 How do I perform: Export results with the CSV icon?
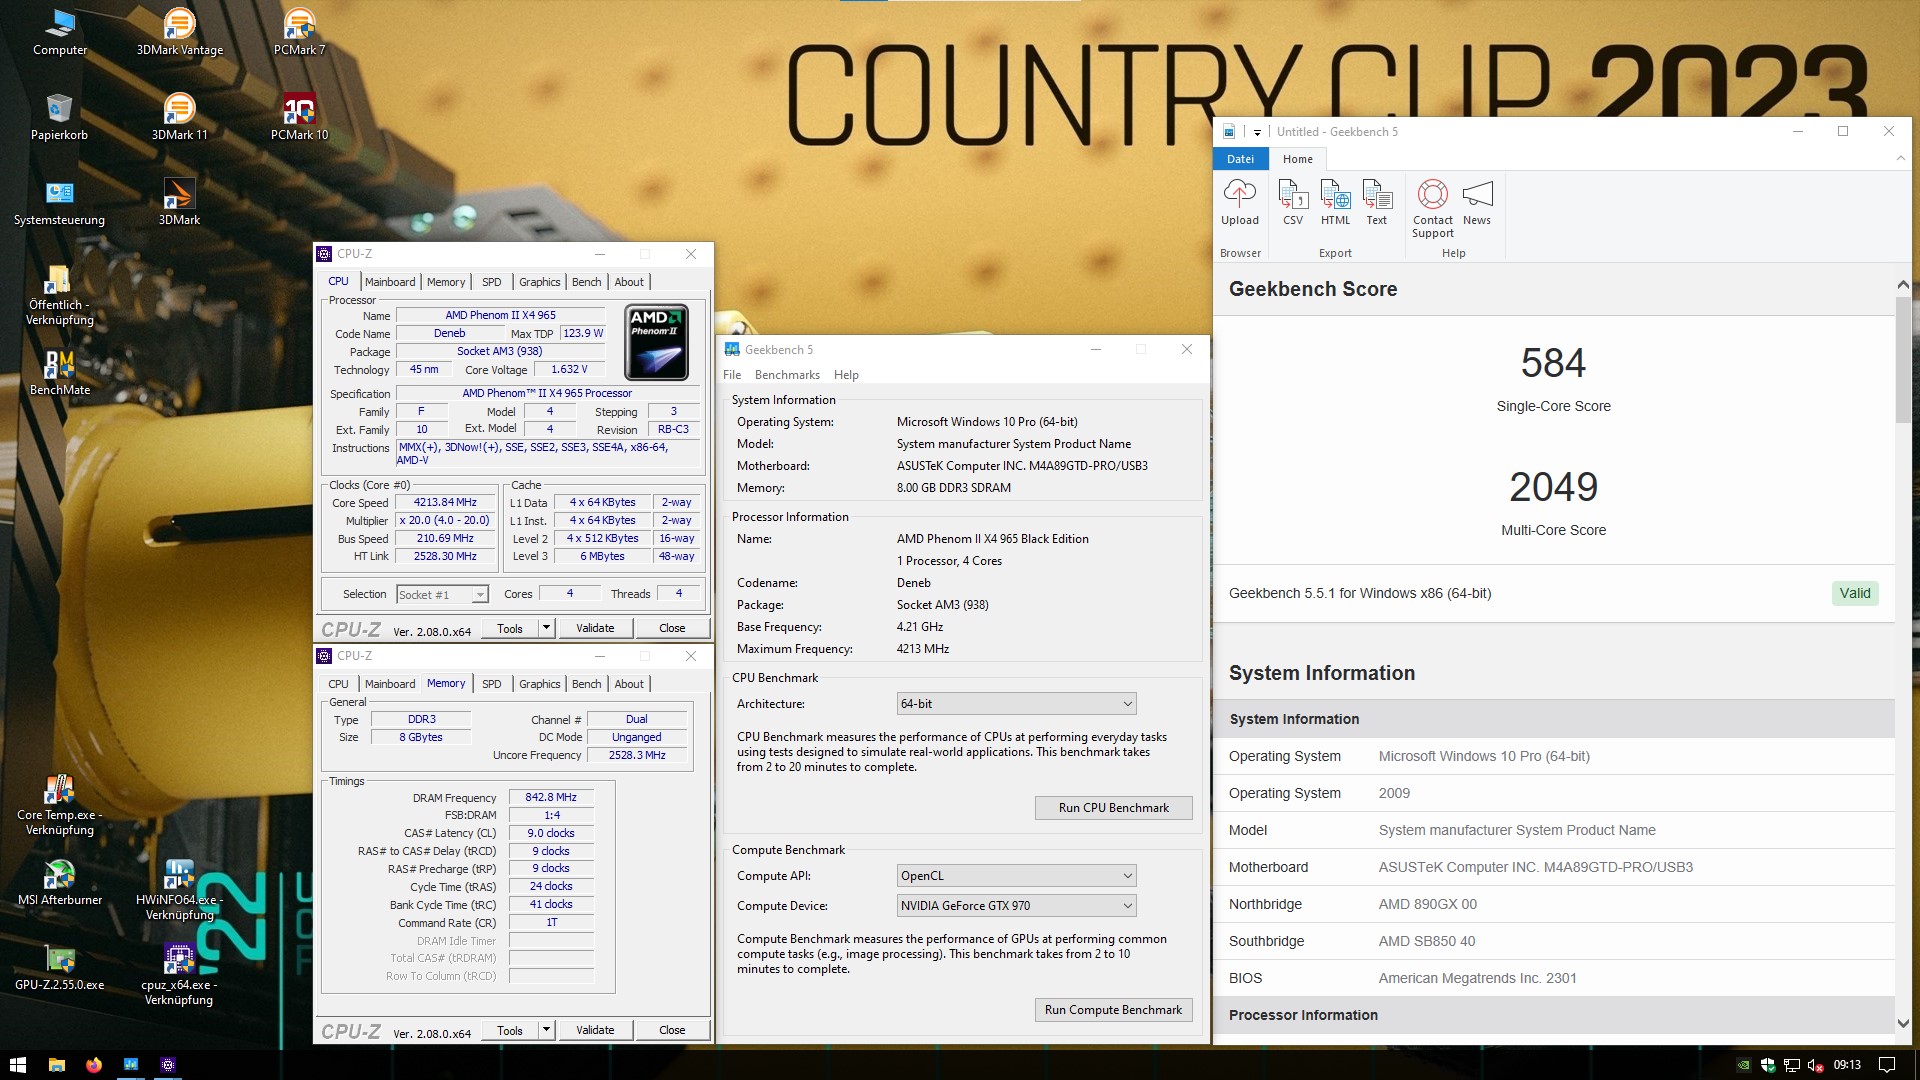coord(1293,203)
